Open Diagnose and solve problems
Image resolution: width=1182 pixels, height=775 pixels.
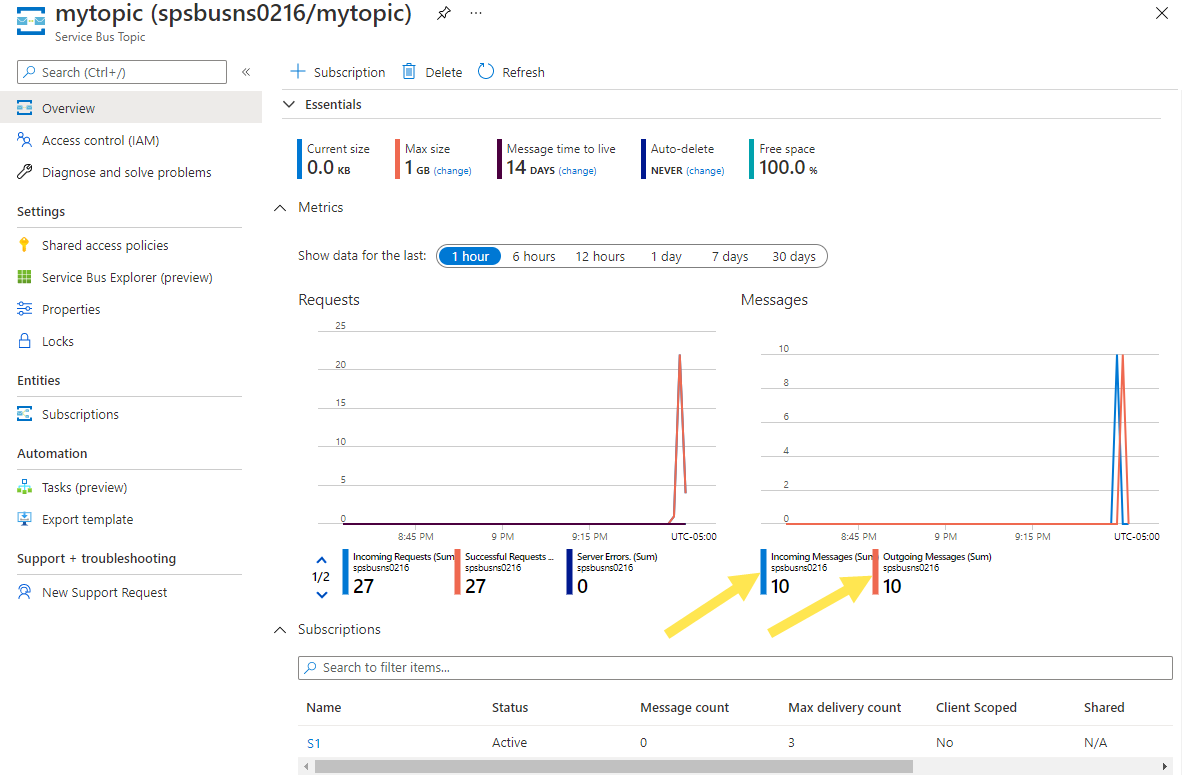tap(126, 172)
